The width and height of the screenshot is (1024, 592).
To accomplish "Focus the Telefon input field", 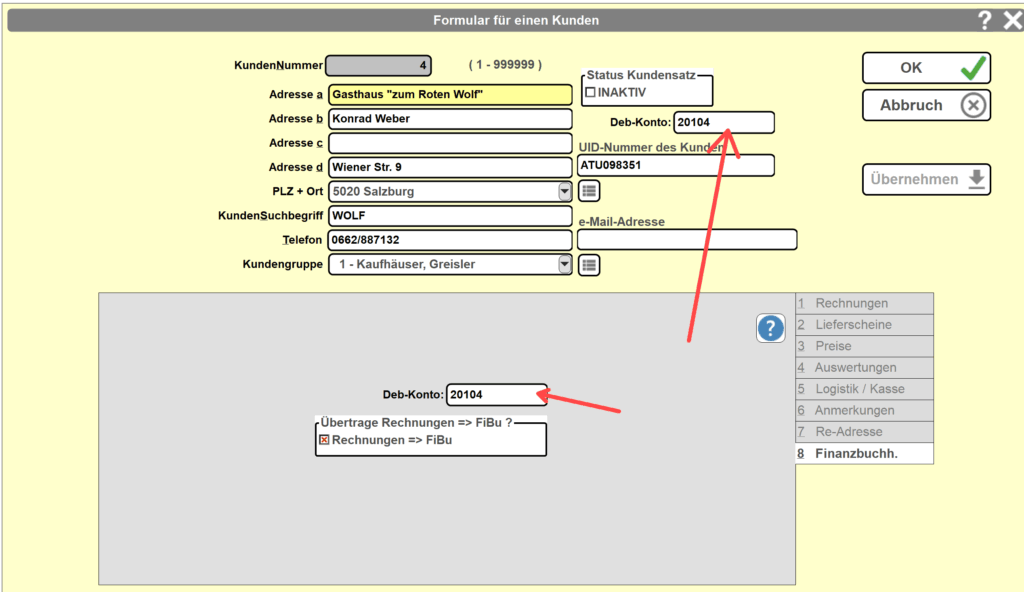I will pyautogui.click(x=449, y=240).
